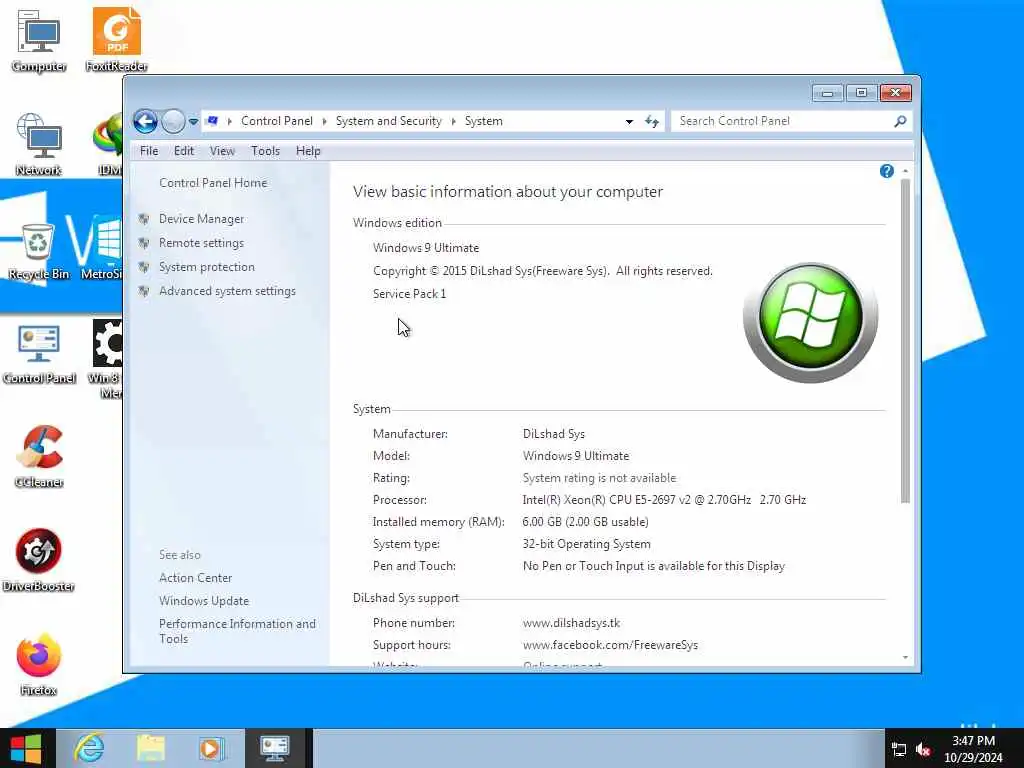Image resolution: width=1024 pixels, height=768 pixels.
Task: Open the CCleaner desktop icon
Action: (x=39, y=456)
